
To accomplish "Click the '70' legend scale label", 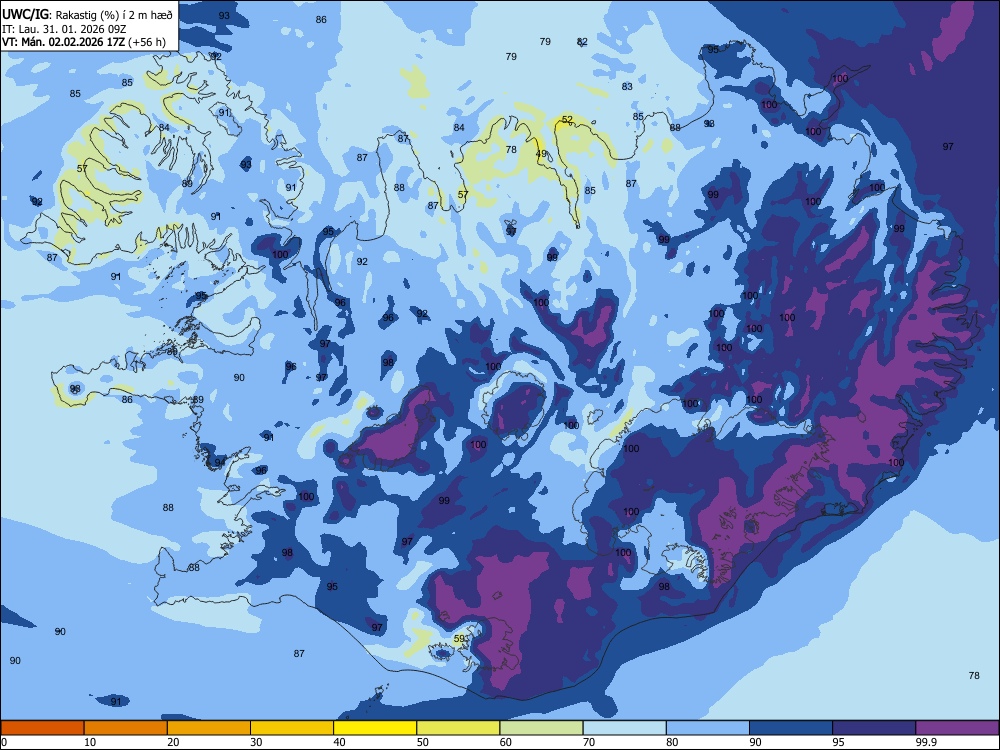I will tap(589, 742).
